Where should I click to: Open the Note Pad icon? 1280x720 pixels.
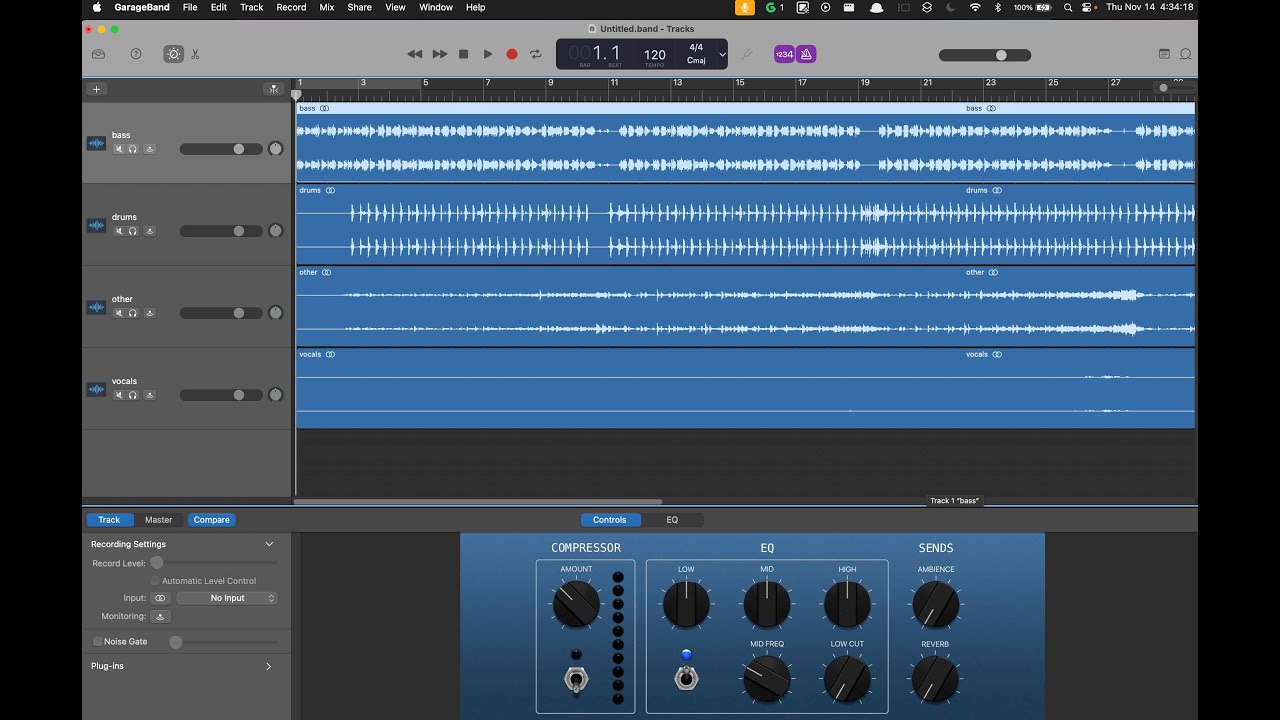[x=1164, y=54]
